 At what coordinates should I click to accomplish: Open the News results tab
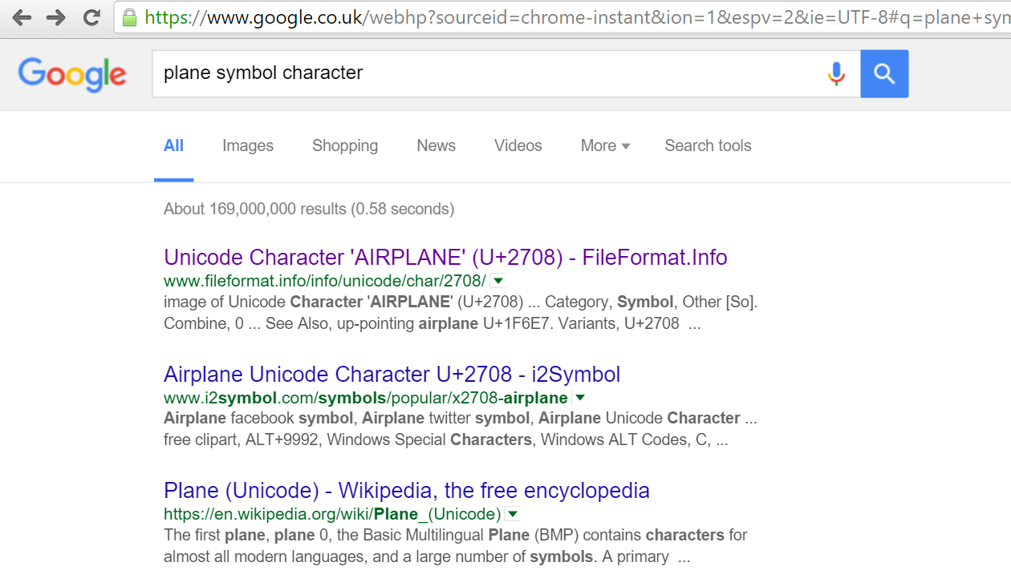pyautogui.click(x=436, y=146)
